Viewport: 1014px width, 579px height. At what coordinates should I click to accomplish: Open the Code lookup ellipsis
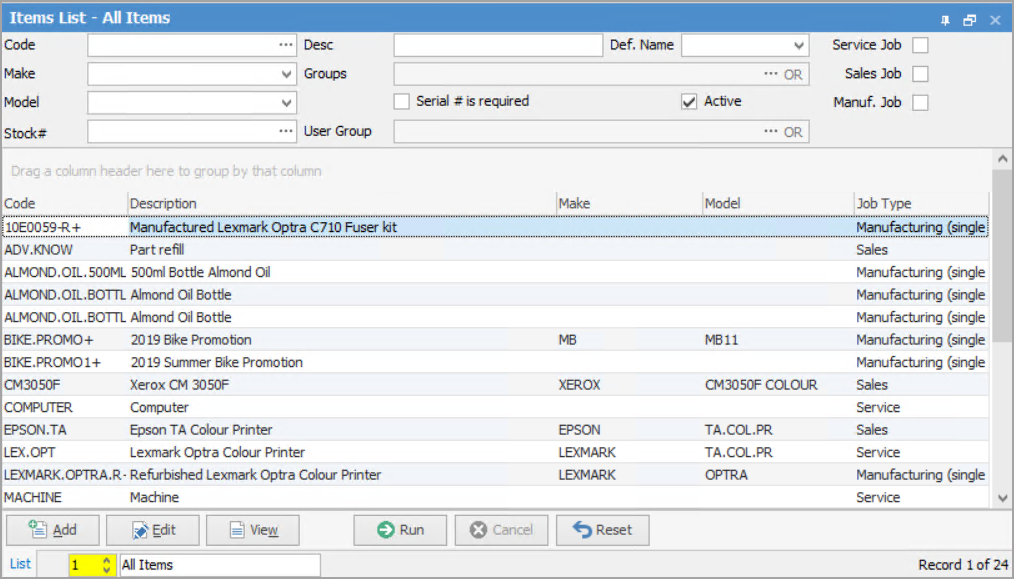286,45
